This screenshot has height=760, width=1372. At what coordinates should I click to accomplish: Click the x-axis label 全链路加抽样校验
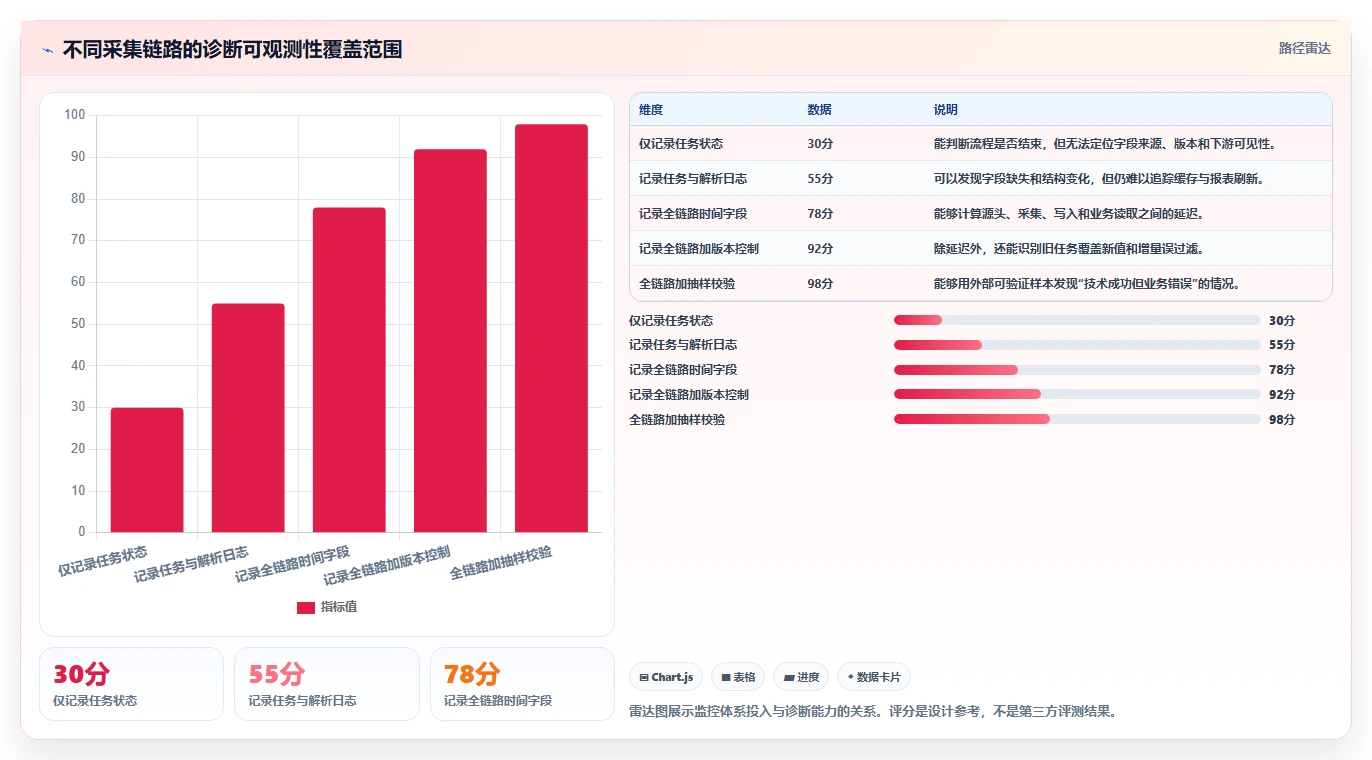501,563
